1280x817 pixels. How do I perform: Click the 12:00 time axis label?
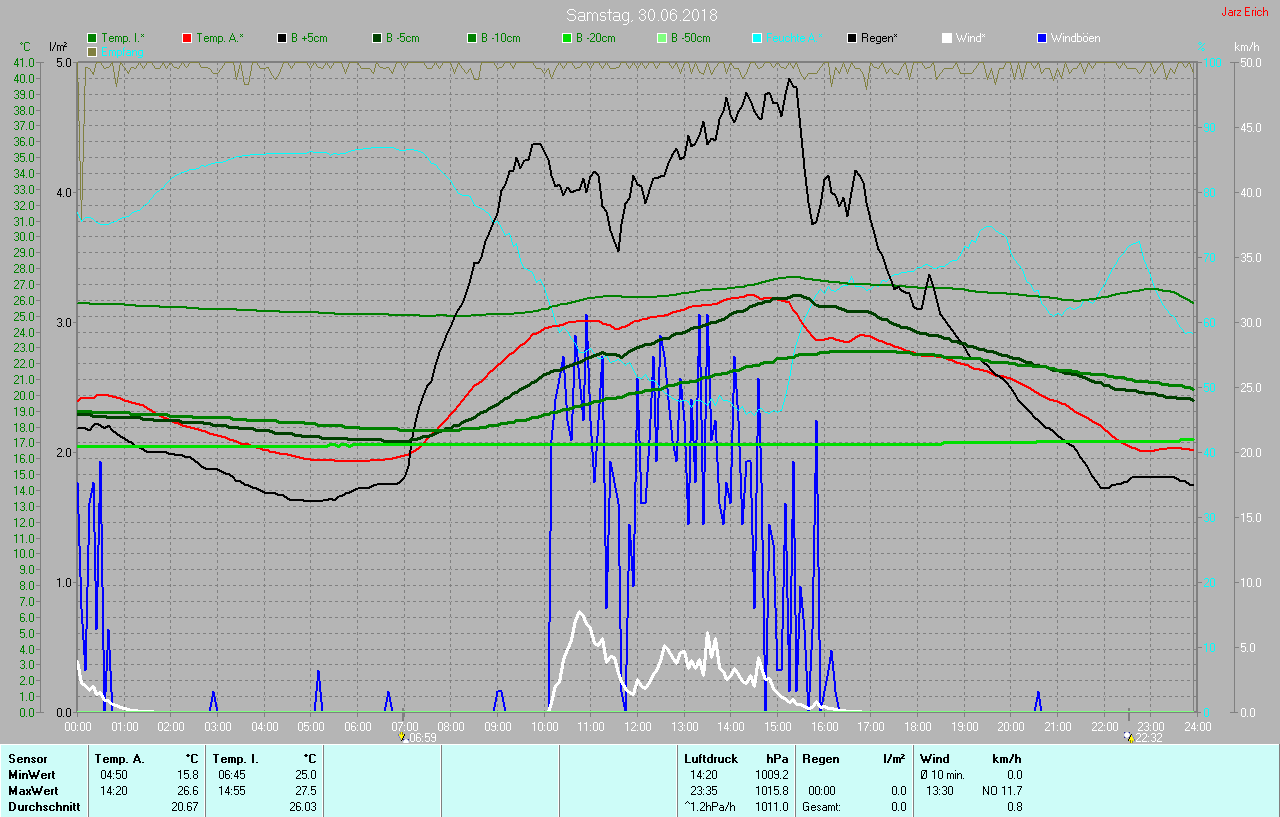point(637,726)
